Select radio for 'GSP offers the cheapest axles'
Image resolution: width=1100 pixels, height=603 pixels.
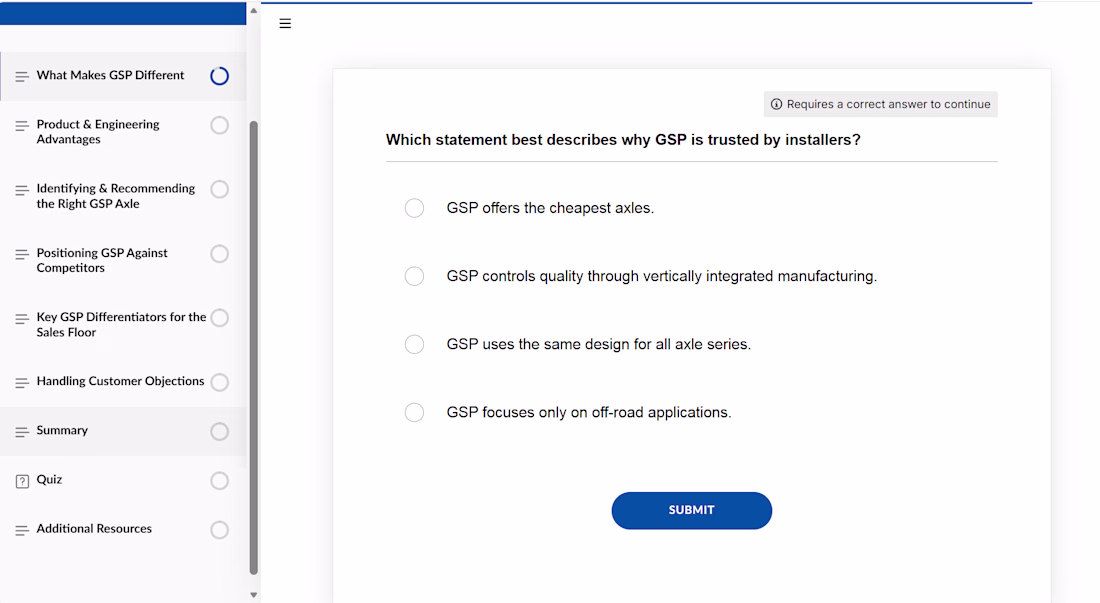[414, 208]
